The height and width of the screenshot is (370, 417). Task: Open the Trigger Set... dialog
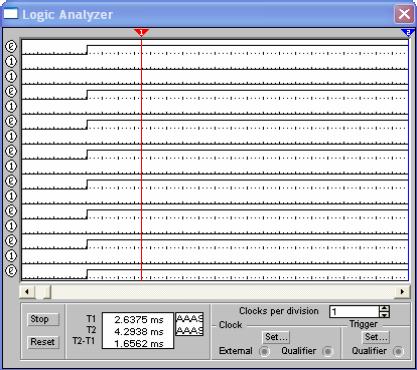pos(376,337)
